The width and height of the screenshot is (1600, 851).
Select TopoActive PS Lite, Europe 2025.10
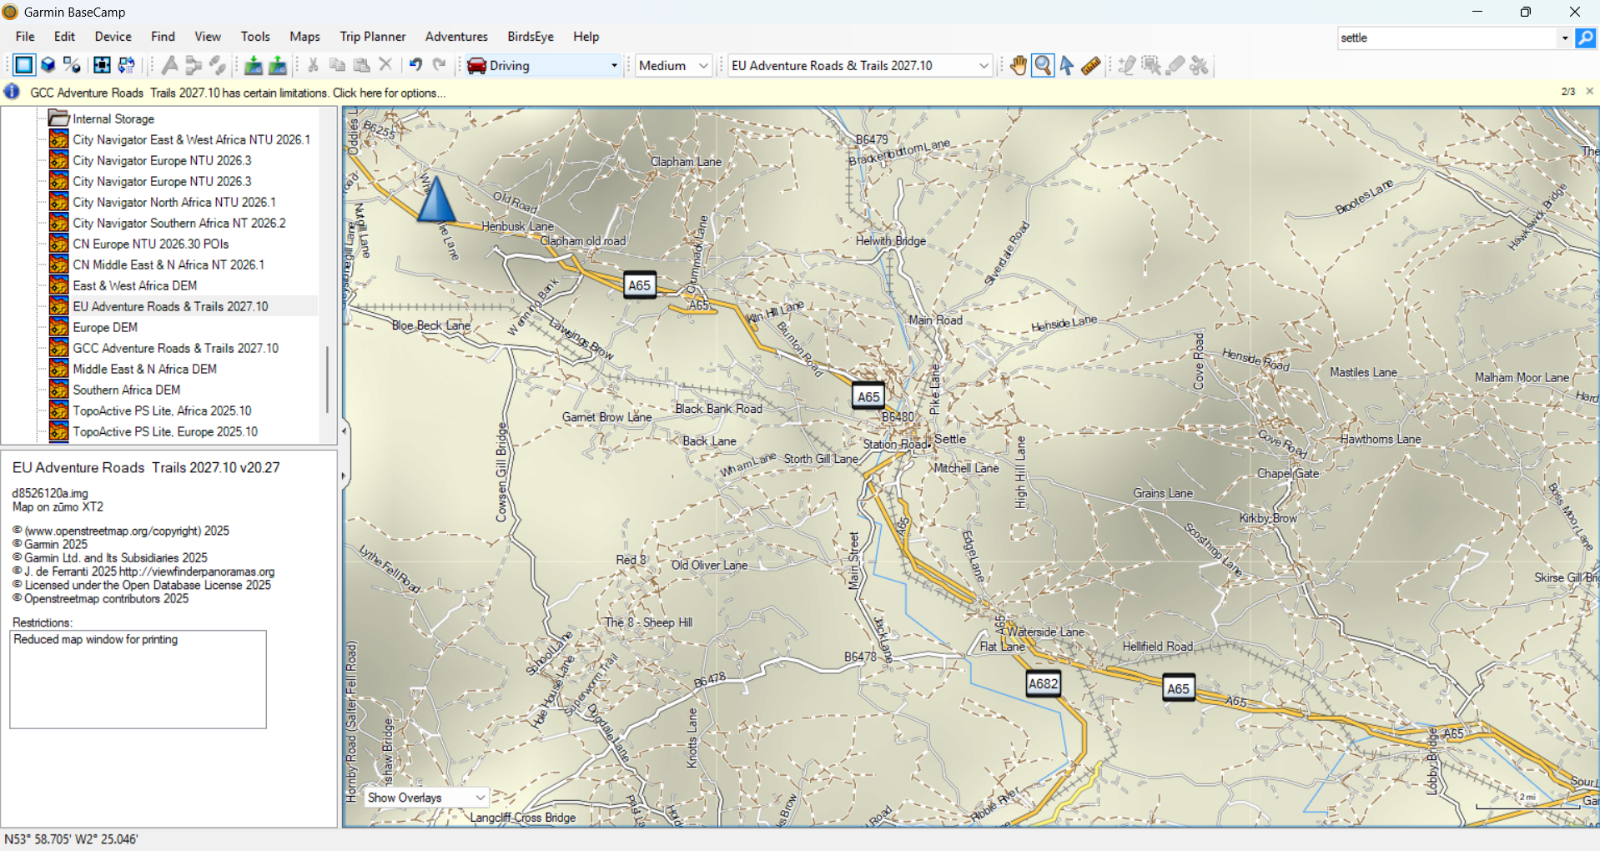click(x=165, y=432)
